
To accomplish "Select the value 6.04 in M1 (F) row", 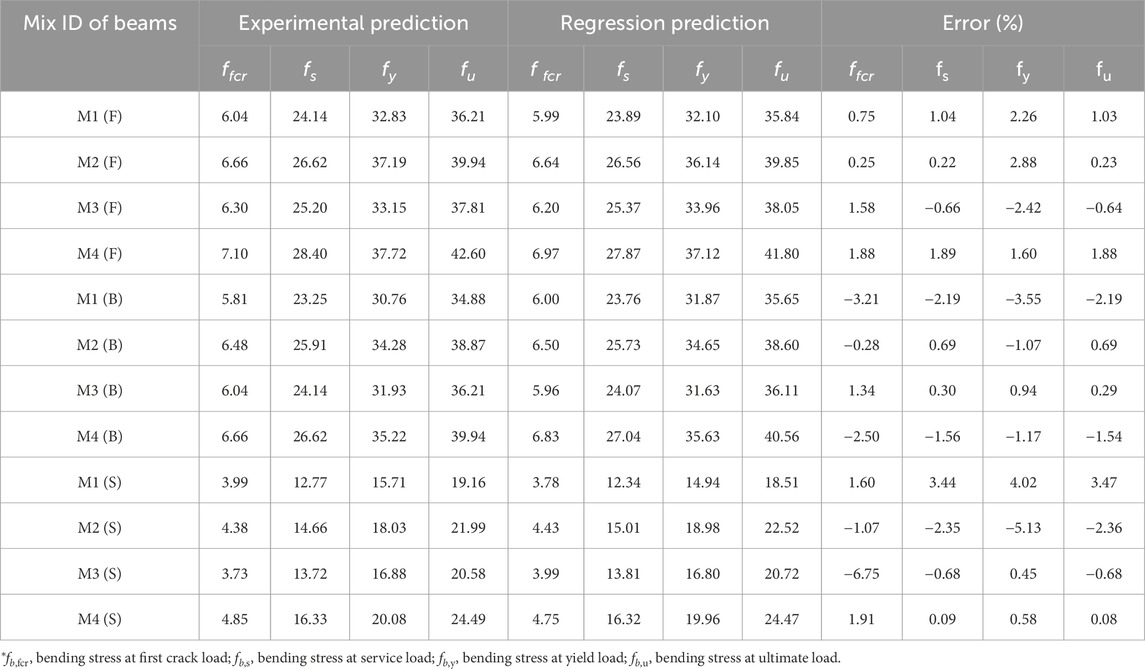I will point(234,116).
